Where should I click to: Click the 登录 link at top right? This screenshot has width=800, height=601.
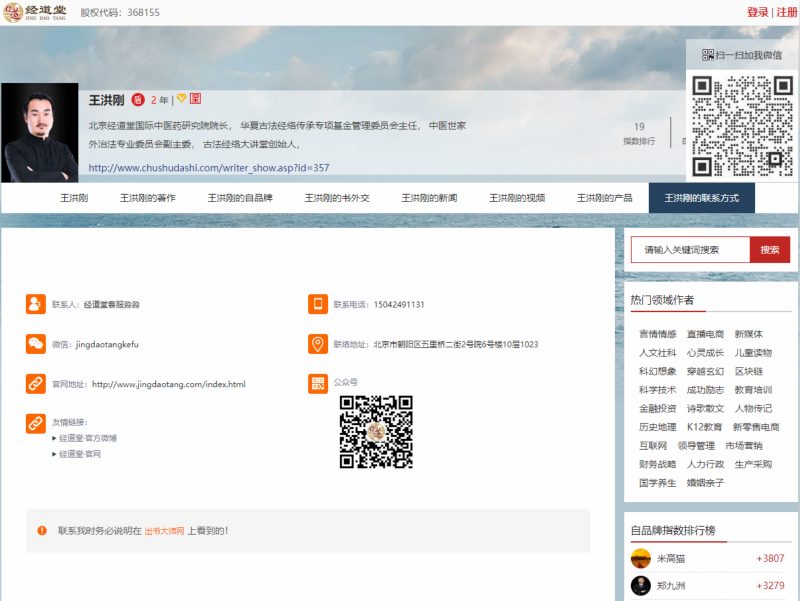757,13
